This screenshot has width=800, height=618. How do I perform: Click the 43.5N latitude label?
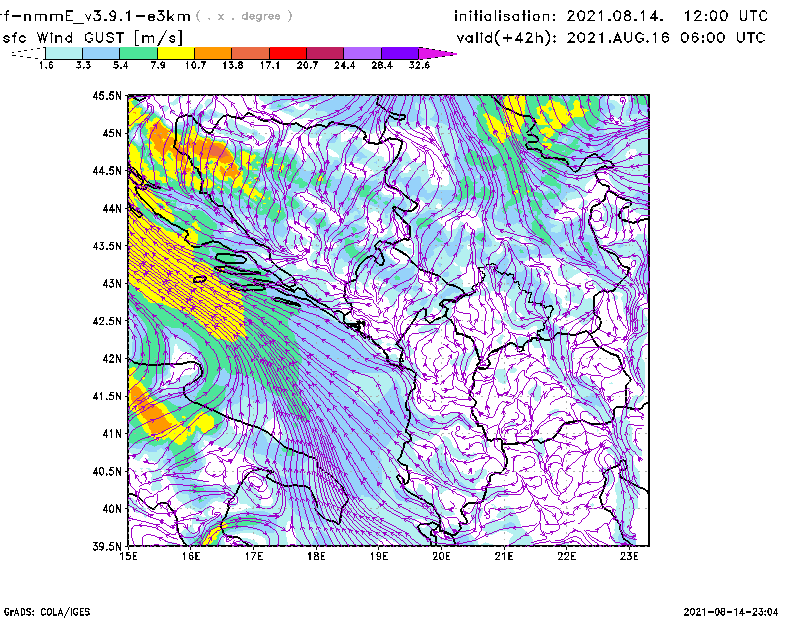coord(107,246)
